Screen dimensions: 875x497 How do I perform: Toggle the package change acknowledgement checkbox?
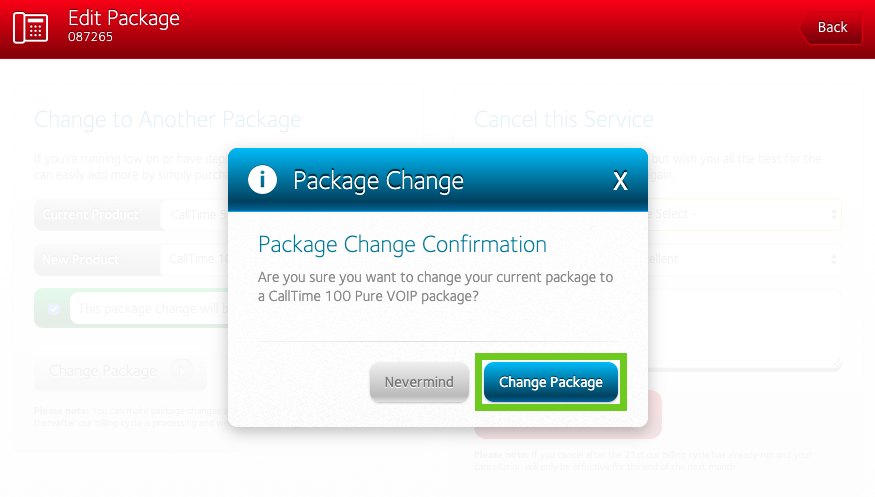tap(54, 309)
